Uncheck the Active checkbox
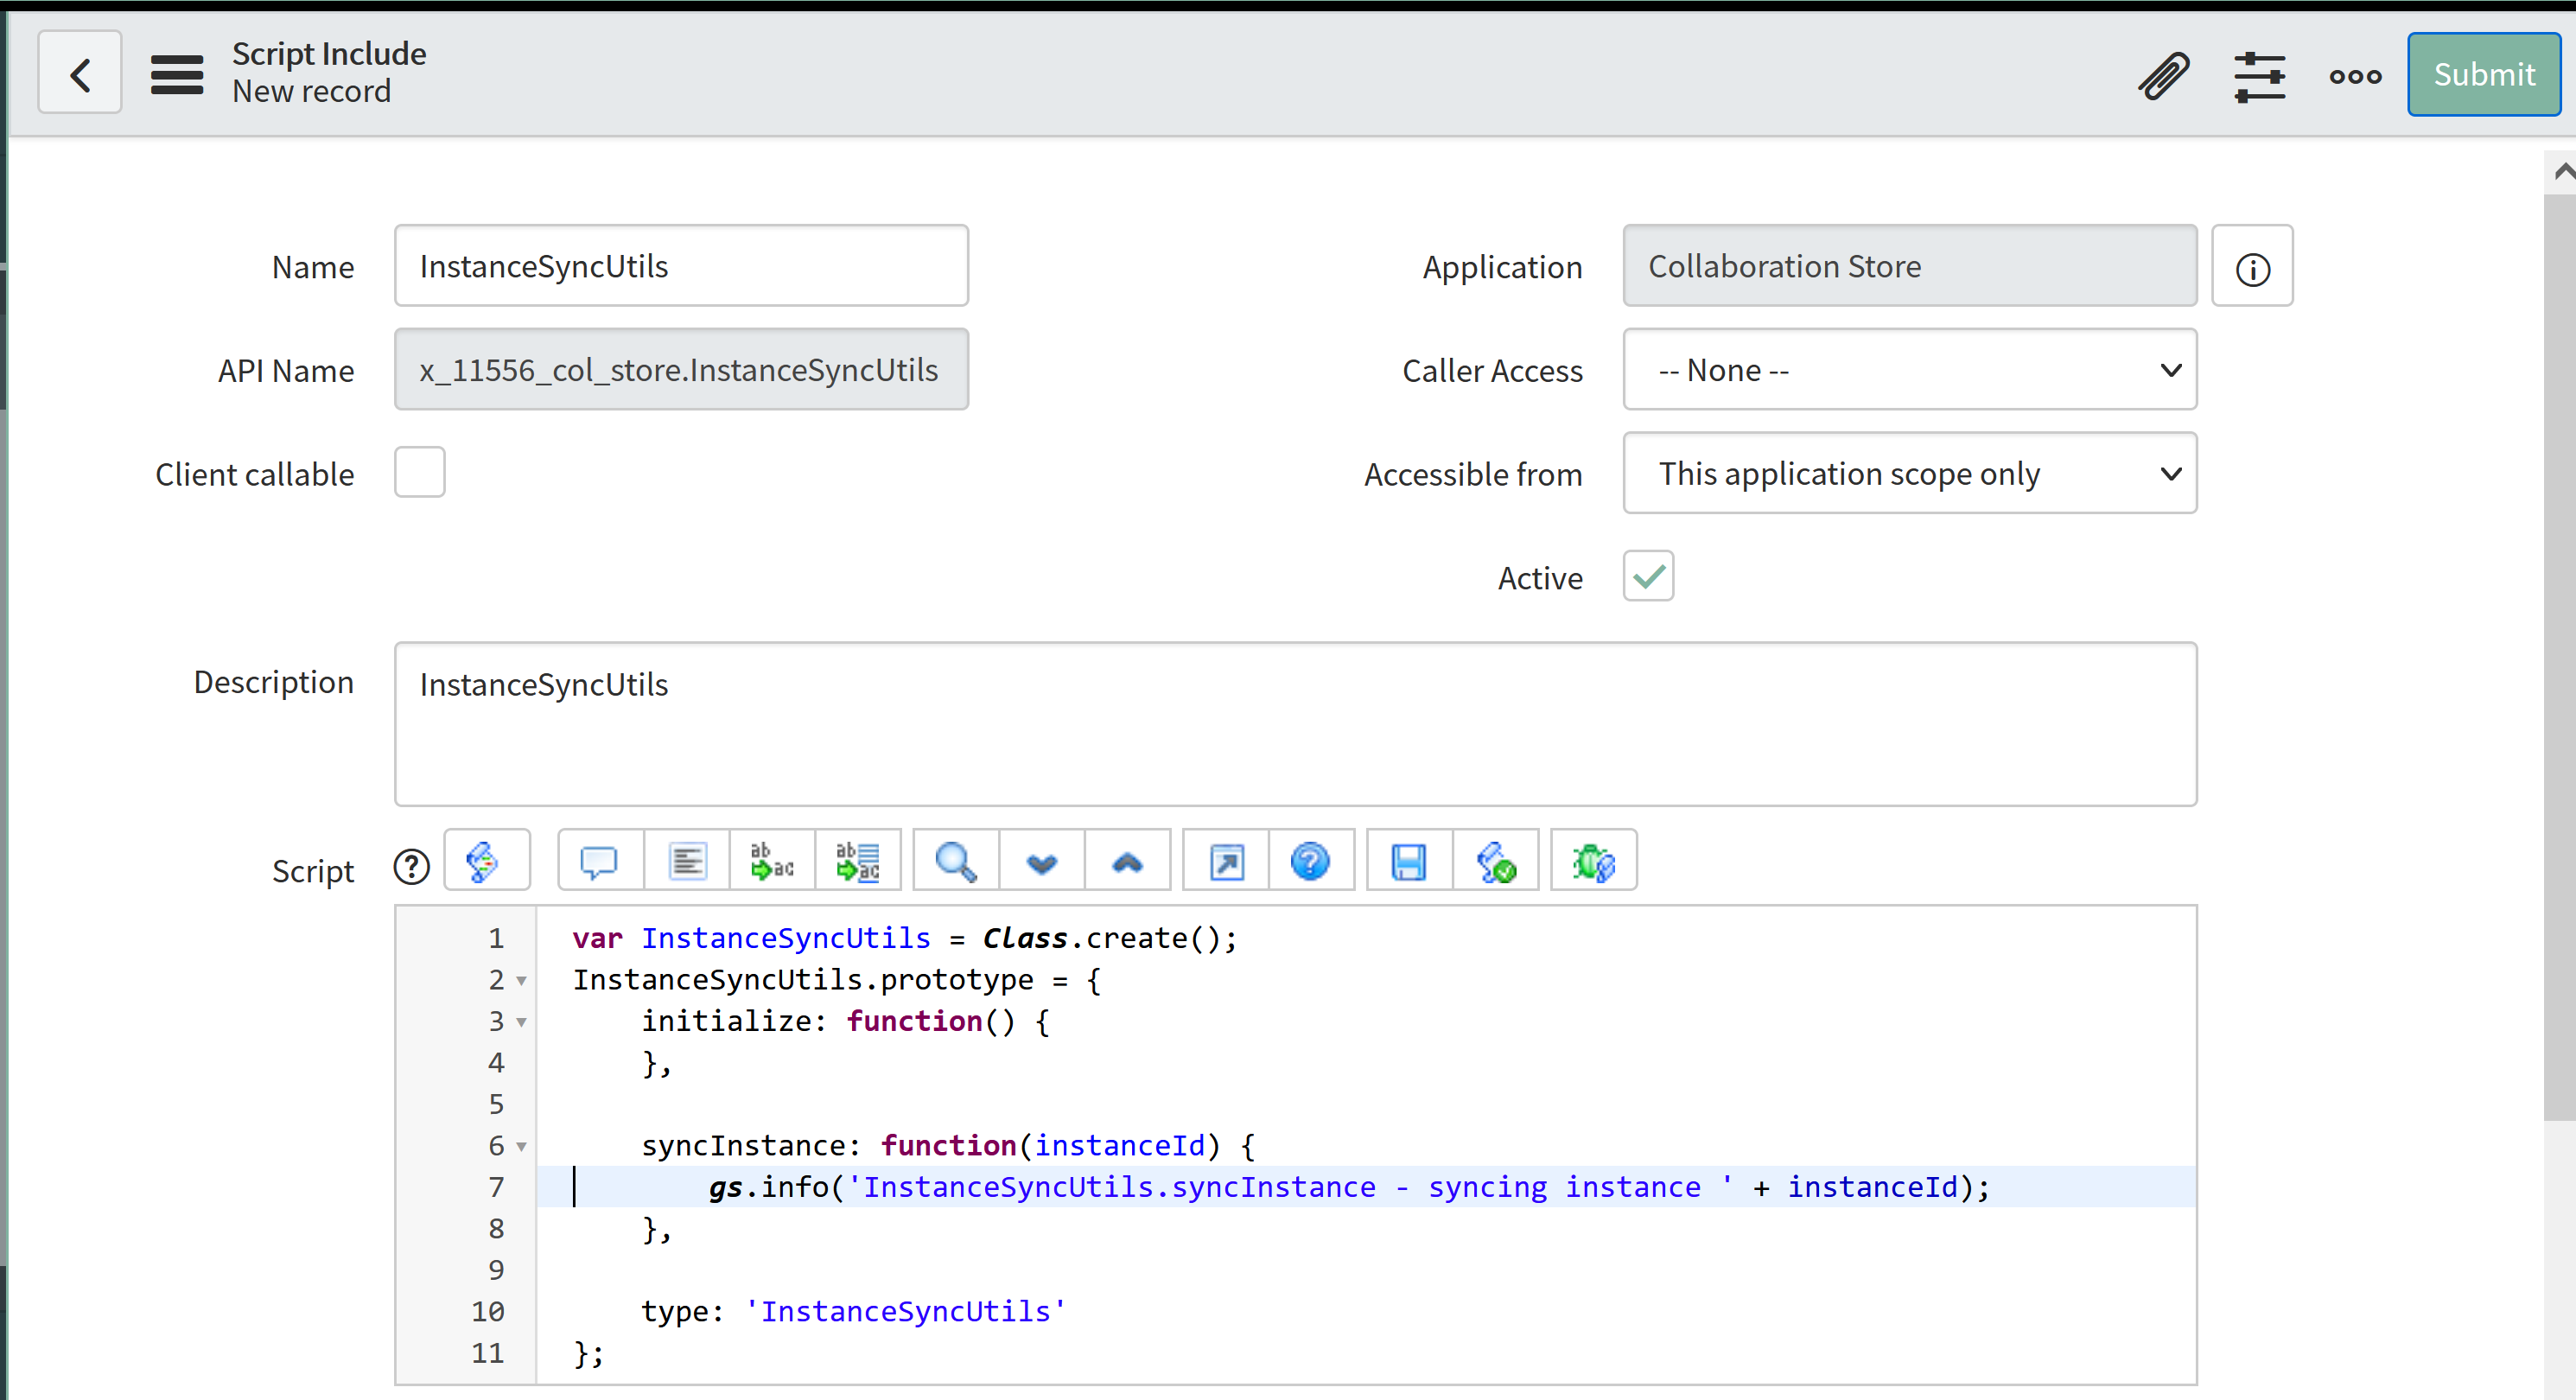The width and height of the screenshot is (2576, 1400). pos(1648,577)
